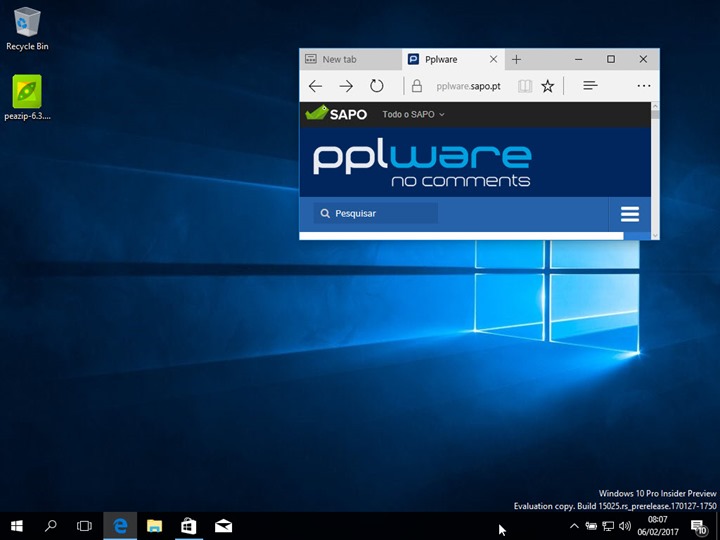
Task: Click the page scrollbar down arrow
Action: 655,235
